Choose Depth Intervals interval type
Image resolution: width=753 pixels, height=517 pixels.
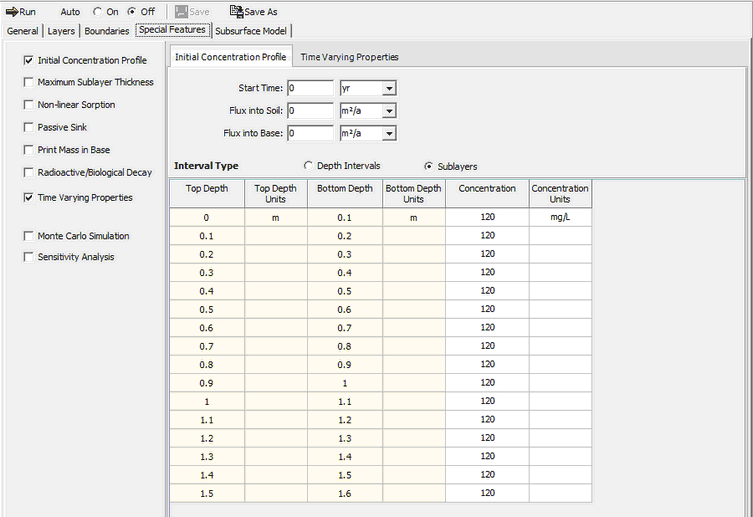click(x=308, y=165)
